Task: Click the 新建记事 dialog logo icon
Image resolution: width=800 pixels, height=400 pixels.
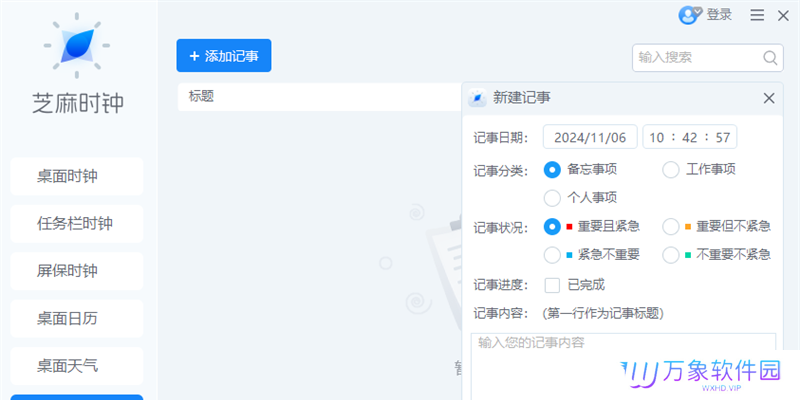Action: pyautogui.click(x=477, y=97)
